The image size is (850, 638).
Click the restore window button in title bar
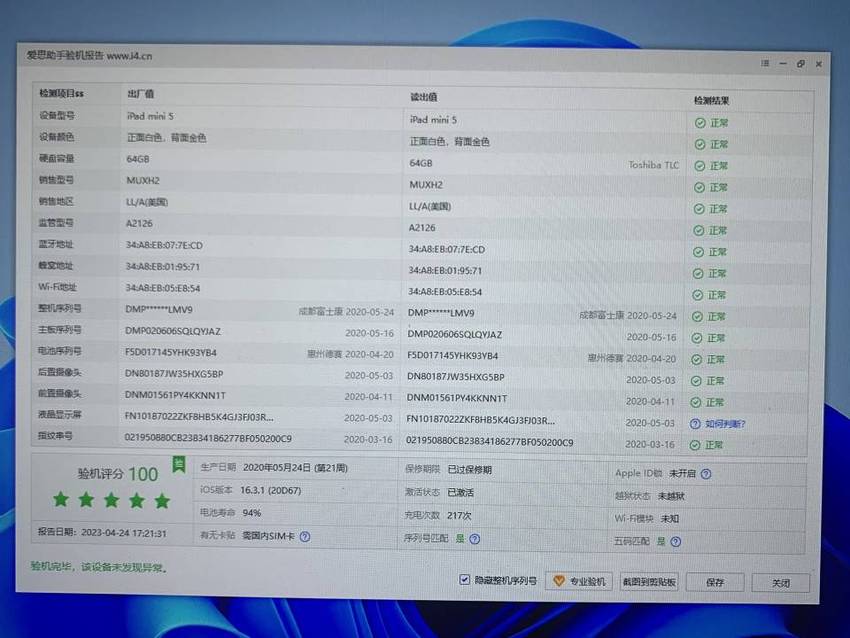click(801, 64)
